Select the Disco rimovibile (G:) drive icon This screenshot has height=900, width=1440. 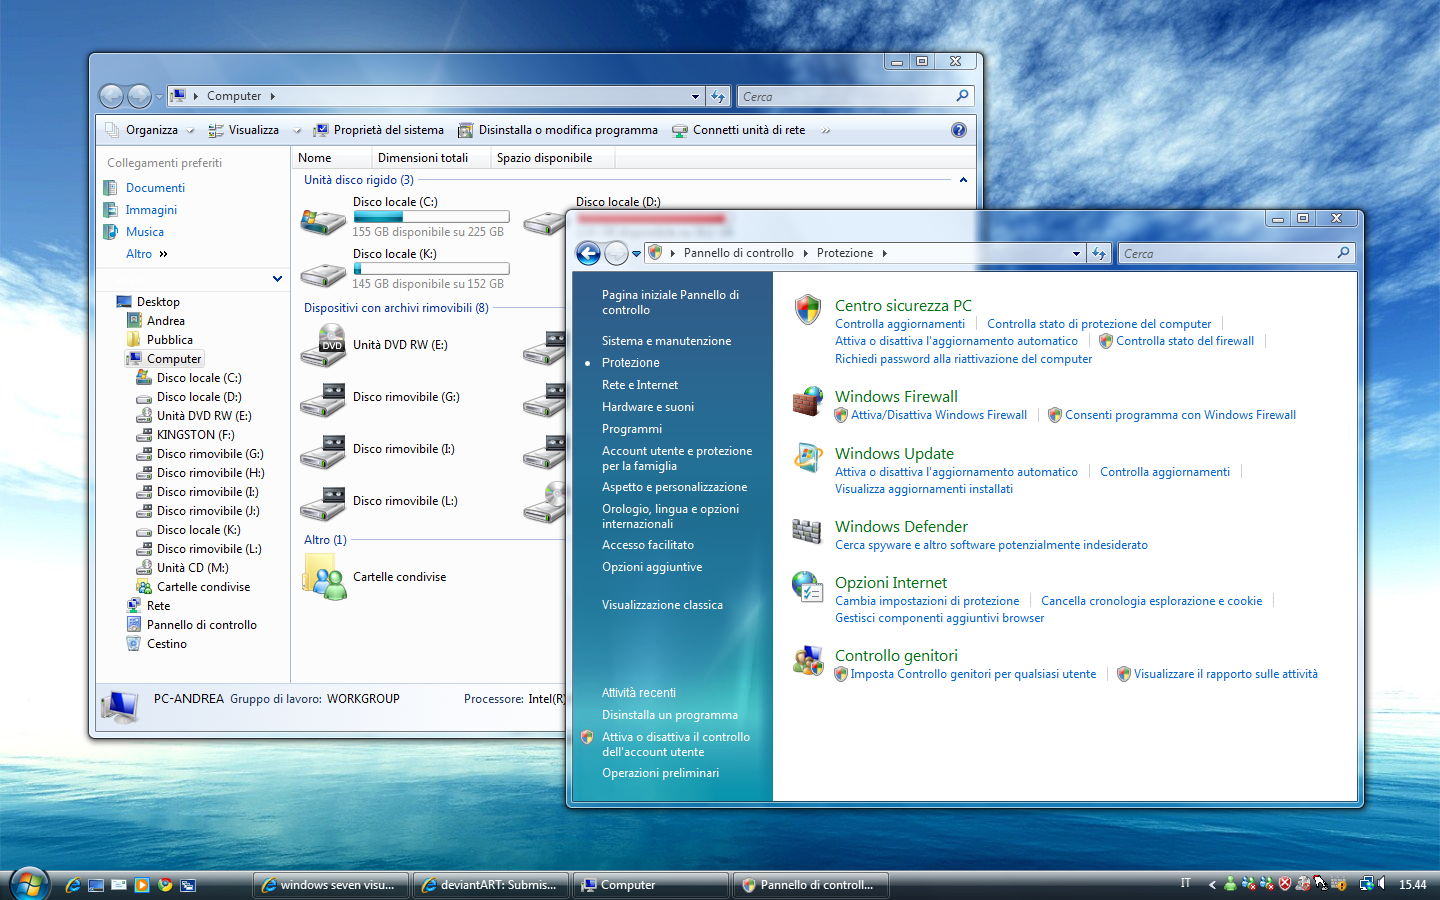pyautogui.click(x=323, y=399)
